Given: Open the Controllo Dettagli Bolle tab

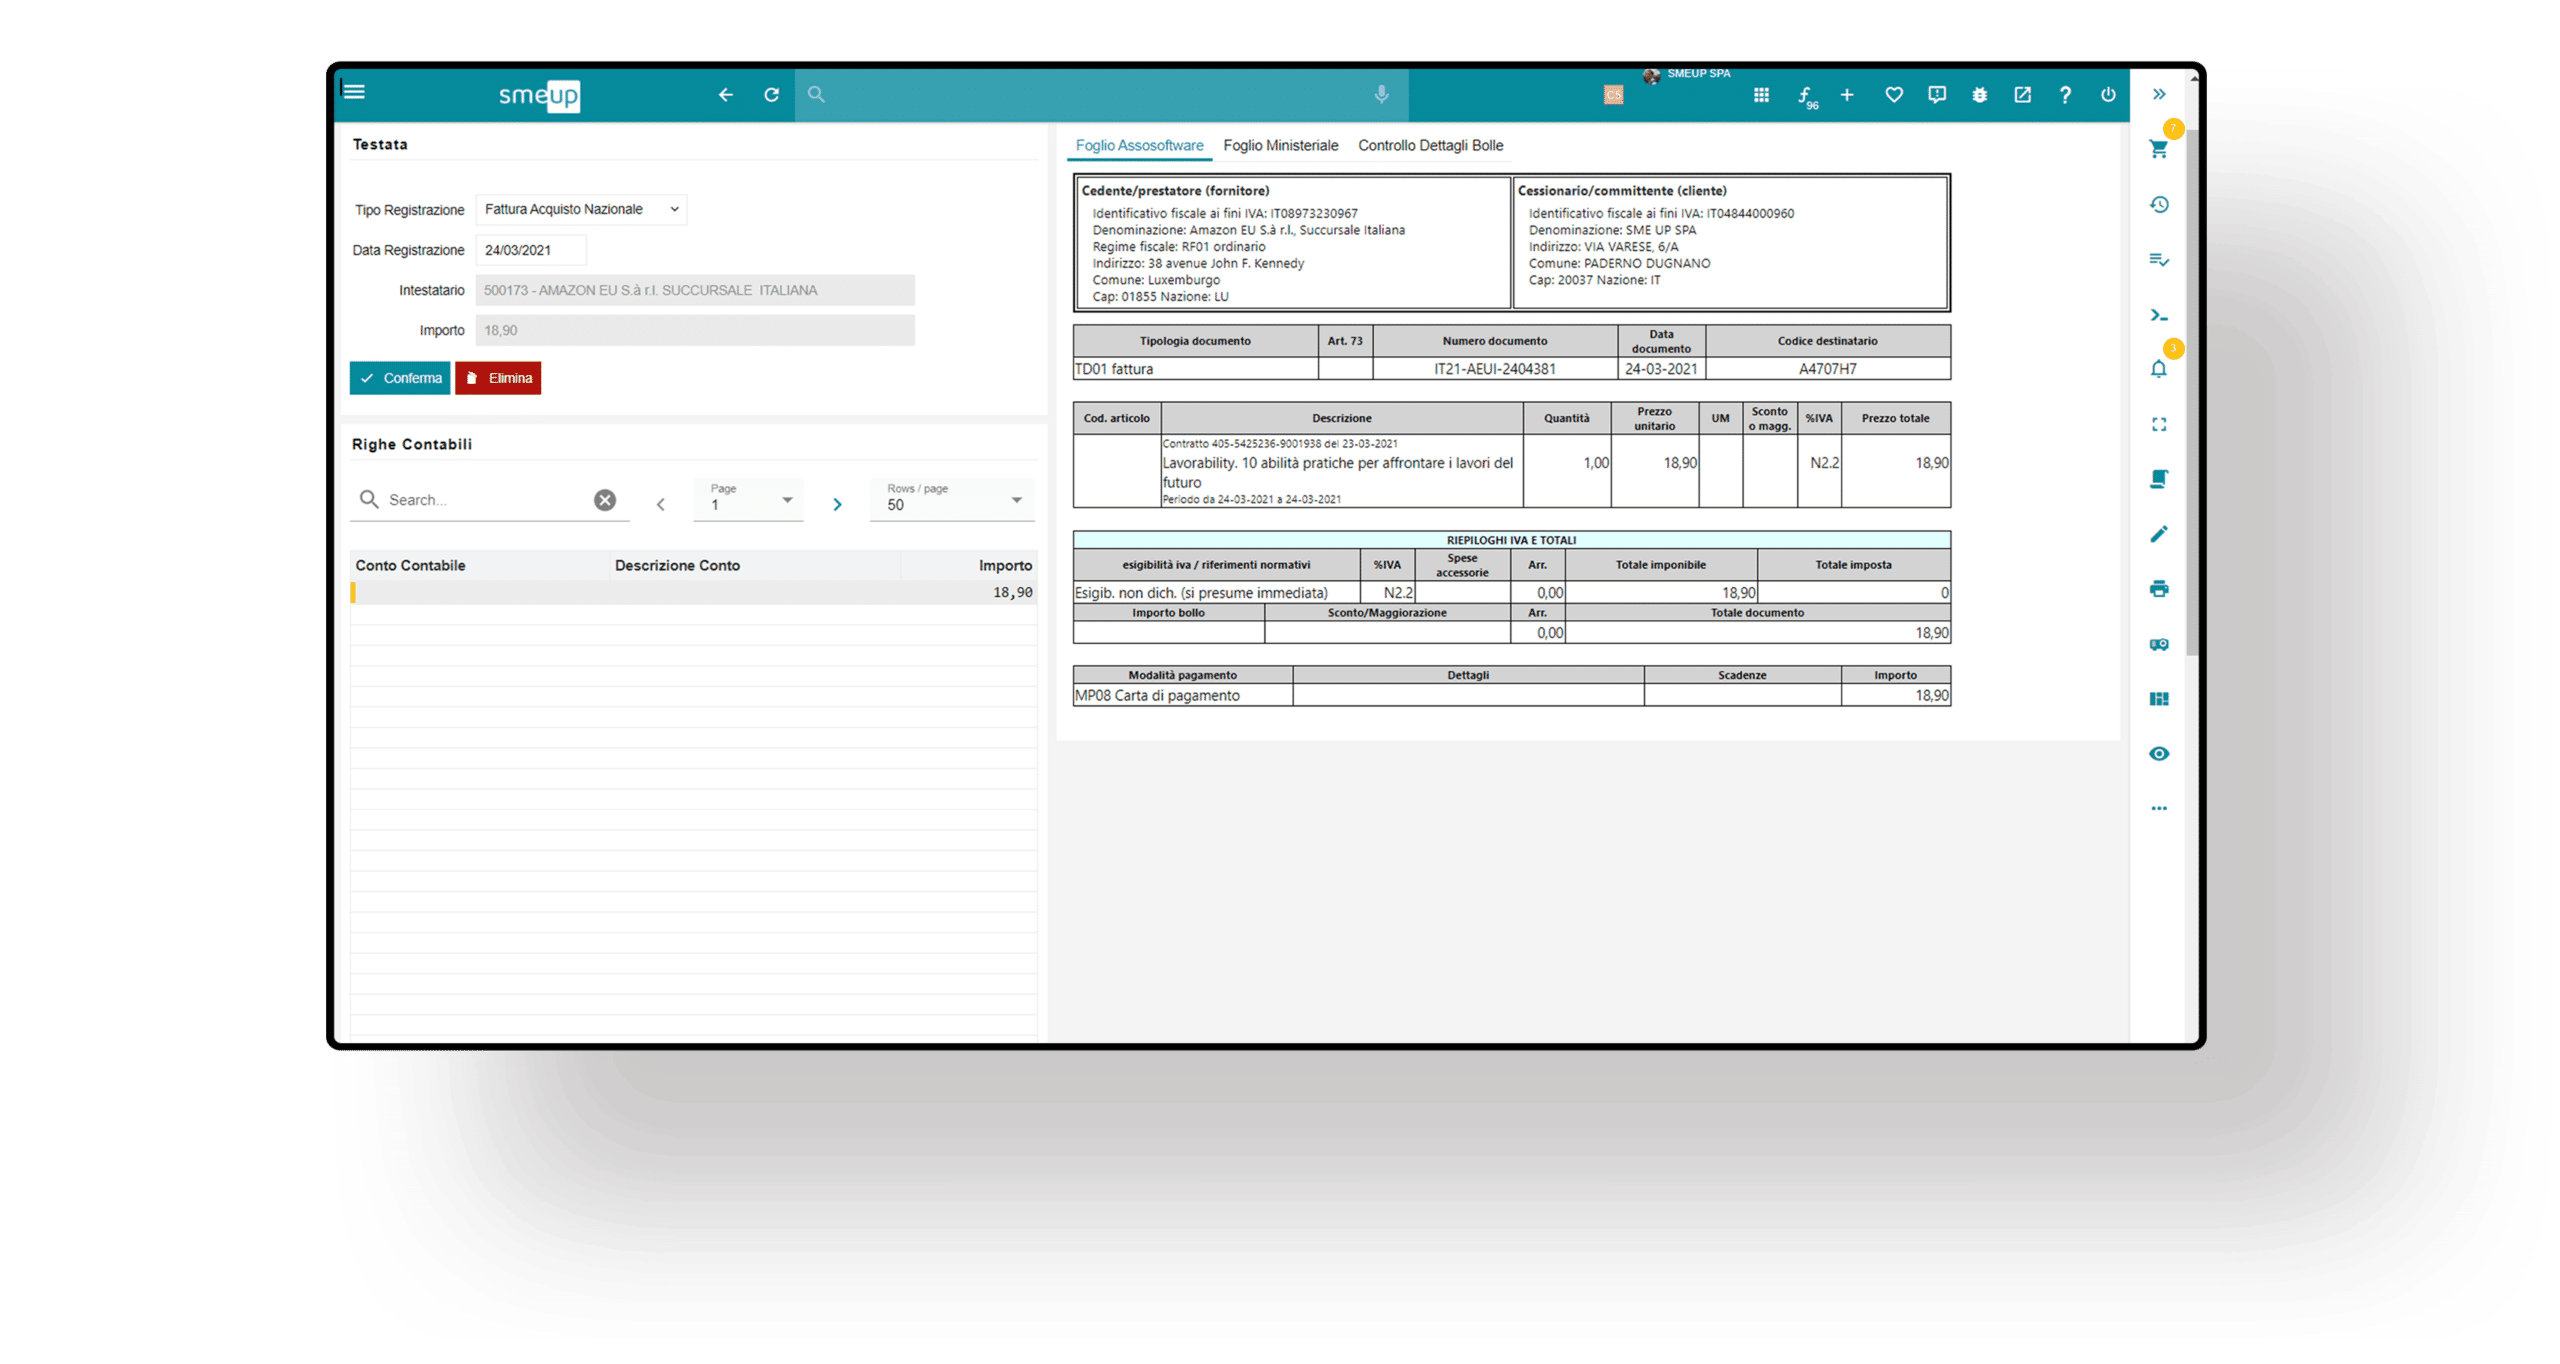Looking at the screenshot, I should pos(1430,146).
